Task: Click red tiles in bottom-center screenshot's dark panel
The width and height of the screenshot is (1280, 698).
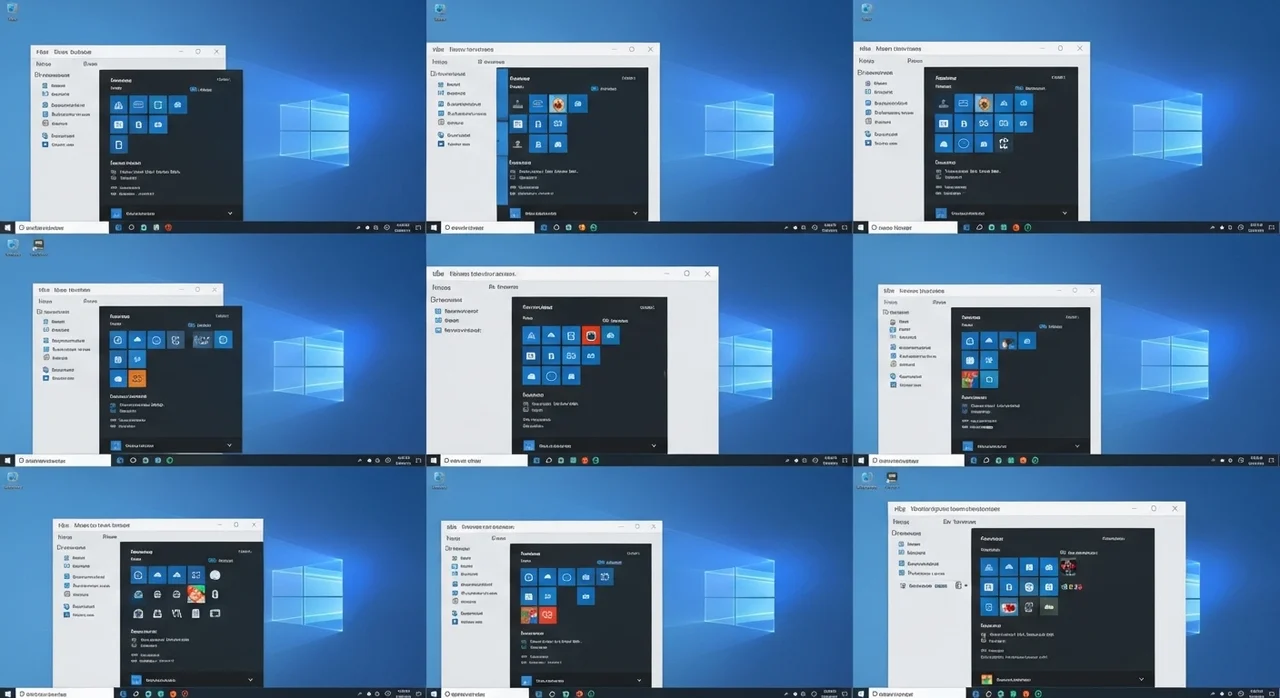Action: tap(538, 615)
